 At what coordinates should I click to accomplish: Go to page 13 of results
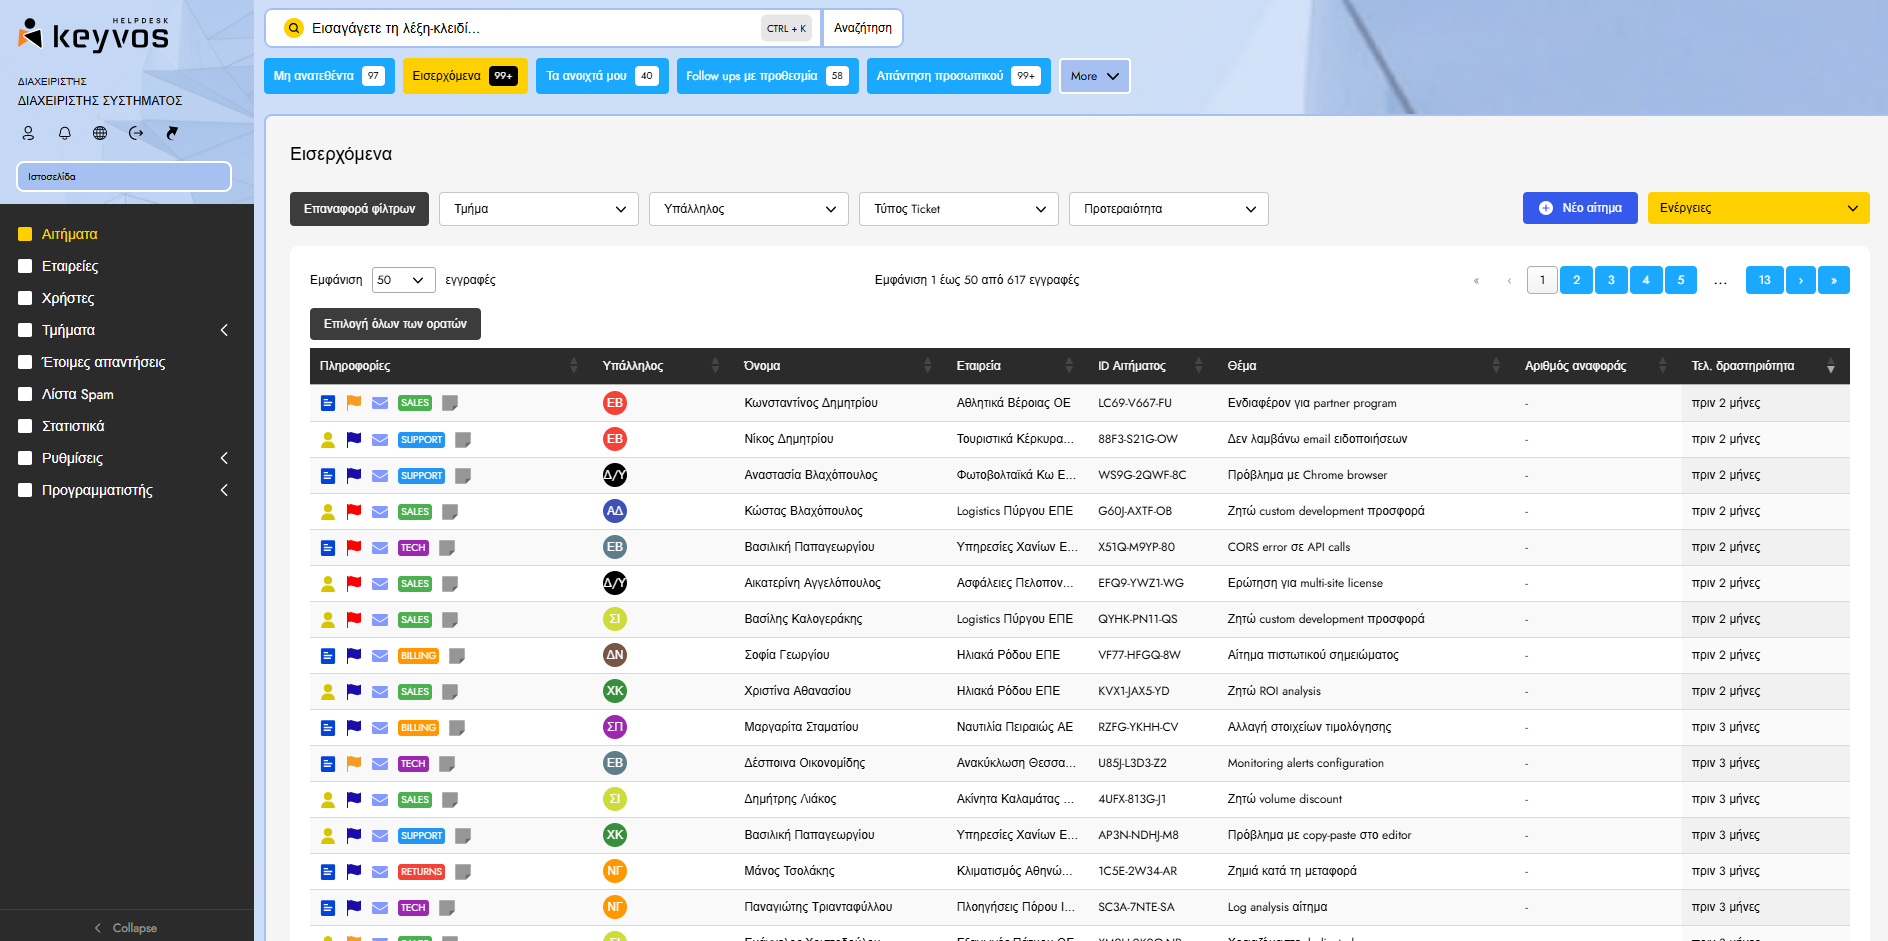[1765, 280]
